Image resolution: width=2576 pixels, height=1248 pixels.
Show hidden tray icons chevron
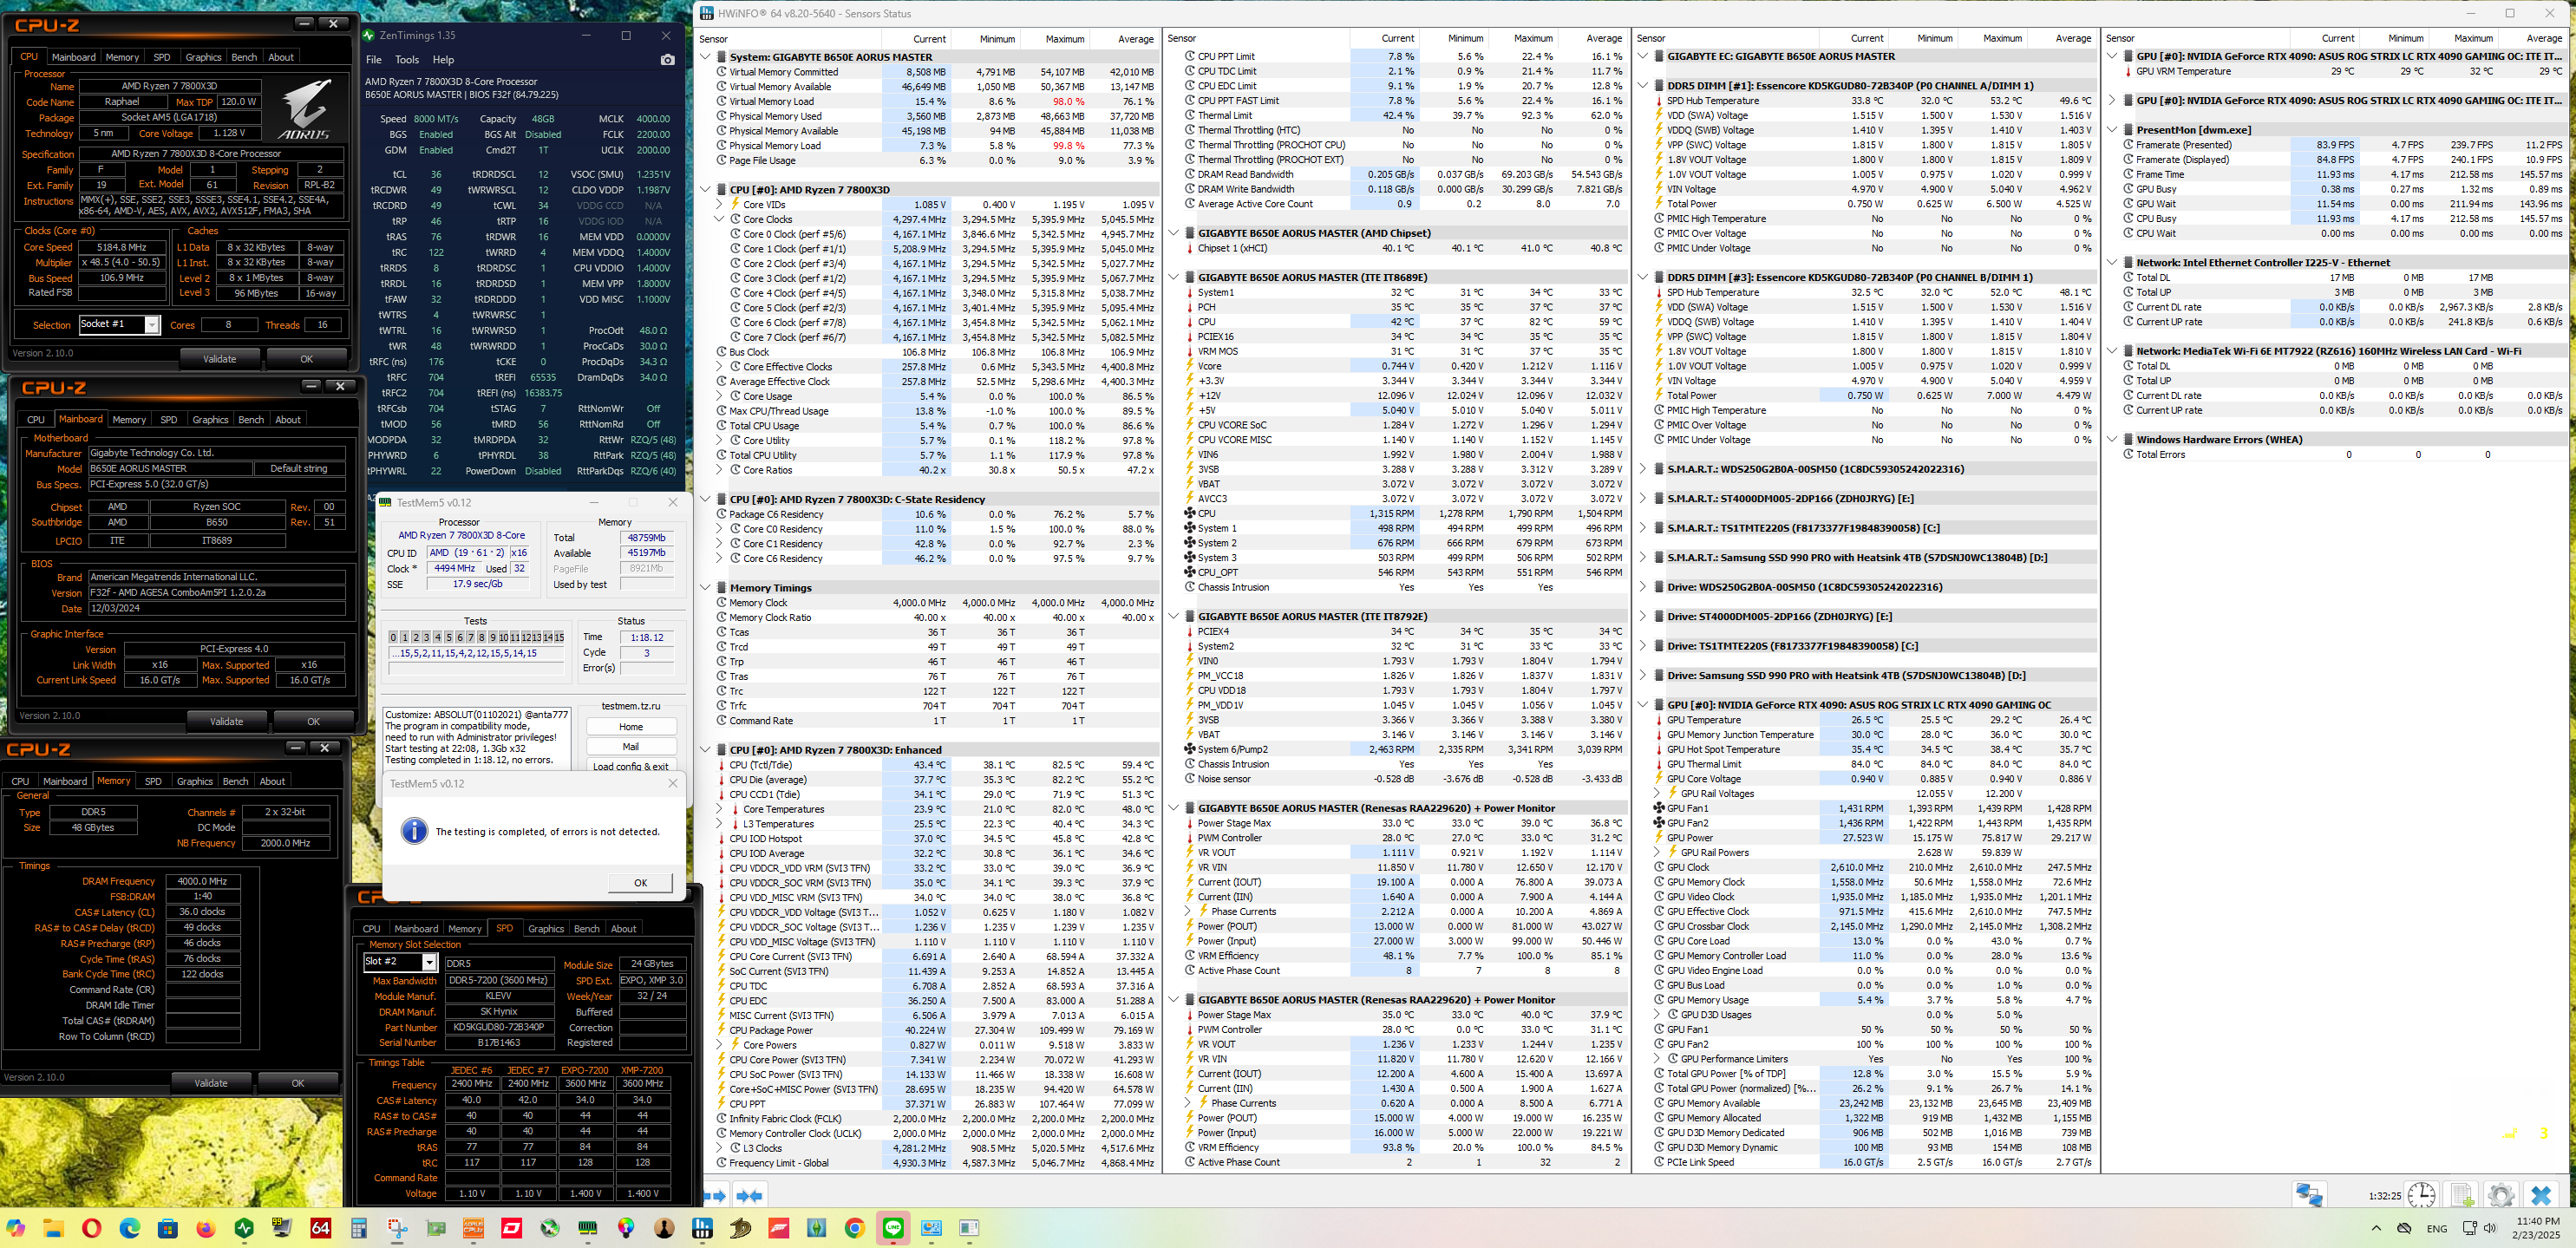point(2376,1228)
